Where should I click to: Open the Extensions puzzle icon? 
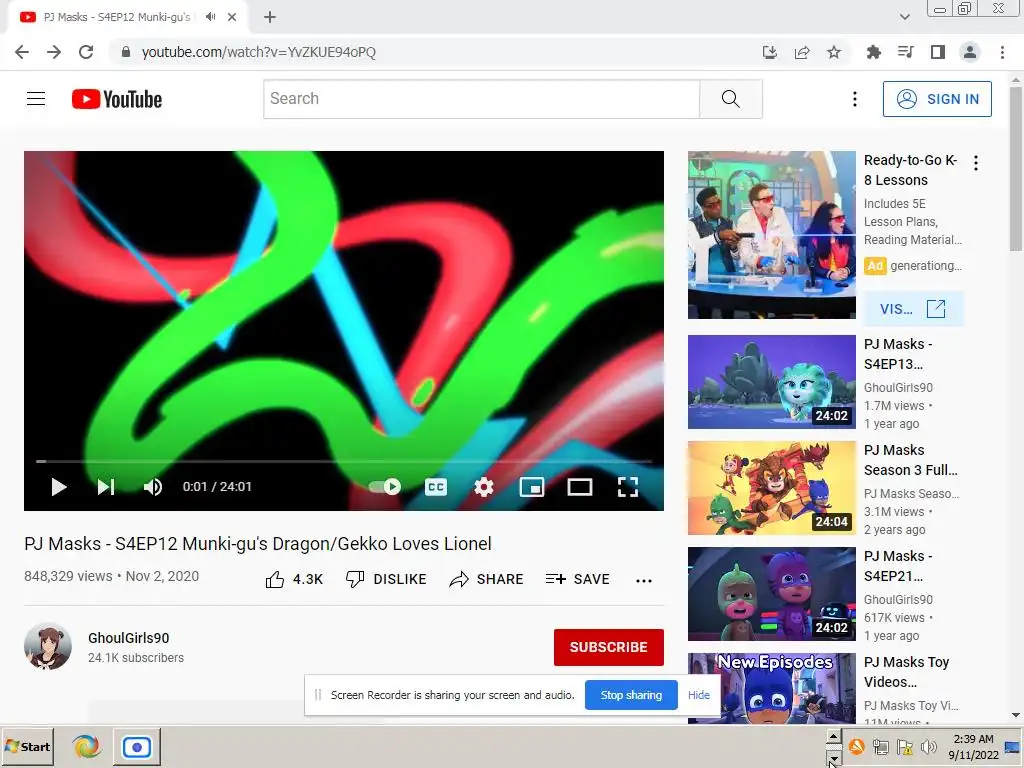point(874,52)
